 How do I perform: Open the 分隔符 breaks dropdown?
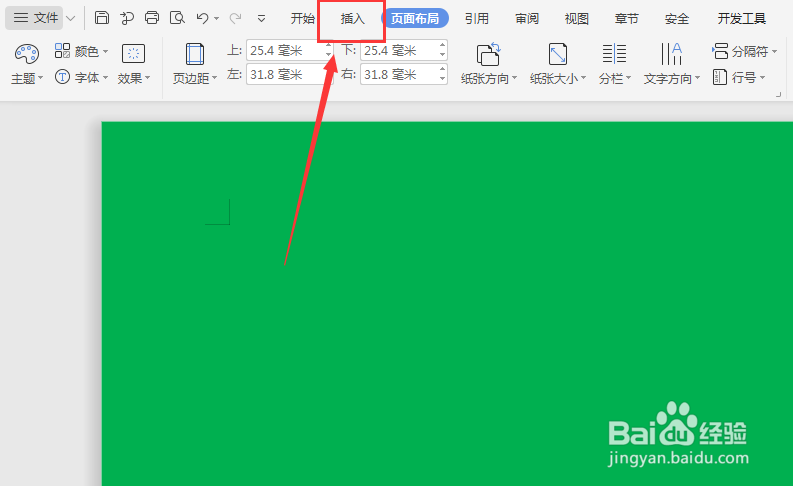744,51
